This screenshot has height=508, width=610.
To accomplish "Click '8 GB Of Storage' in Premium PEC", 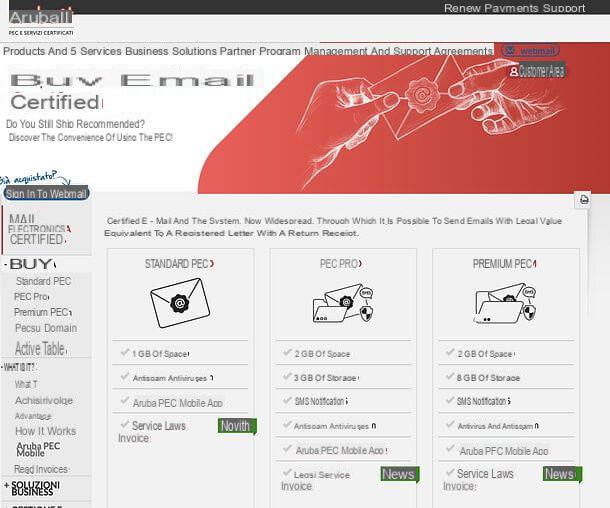I will coord(488,378).
